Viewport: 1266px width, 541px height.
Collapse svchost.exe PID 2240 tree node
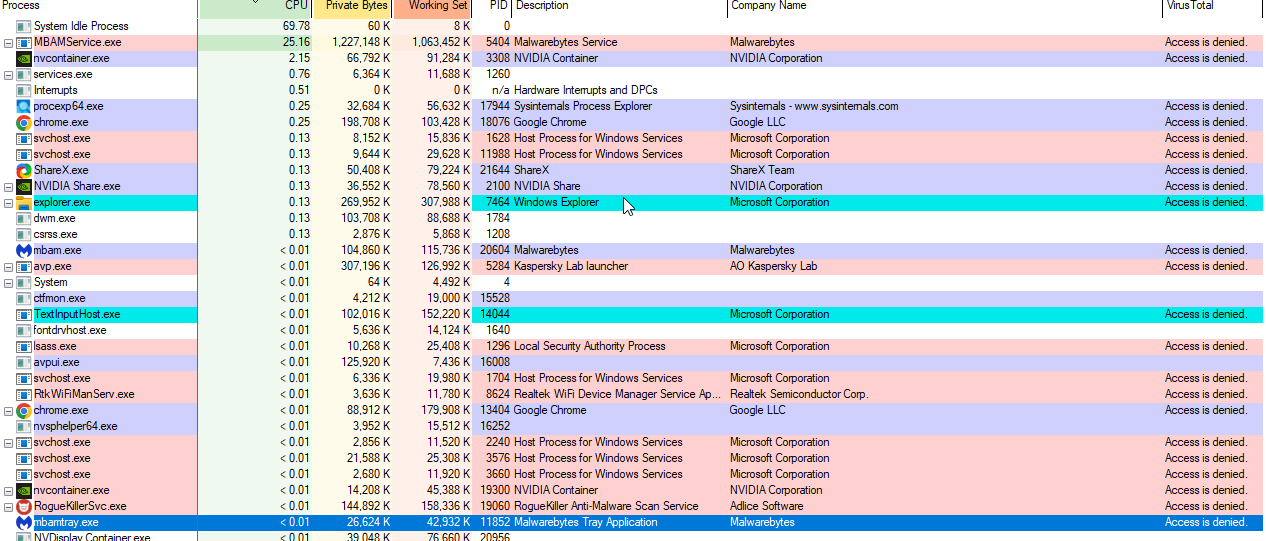coord(8,442)
